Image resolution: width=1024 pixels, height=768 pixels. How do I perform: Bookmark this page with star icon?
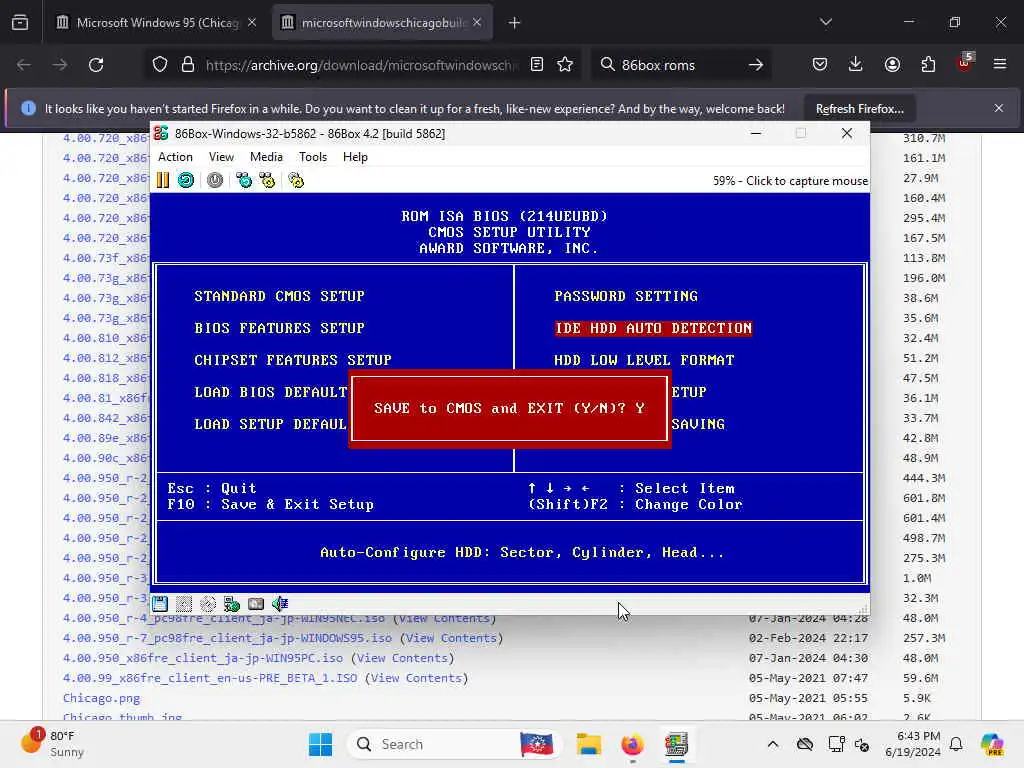(565, 65)
